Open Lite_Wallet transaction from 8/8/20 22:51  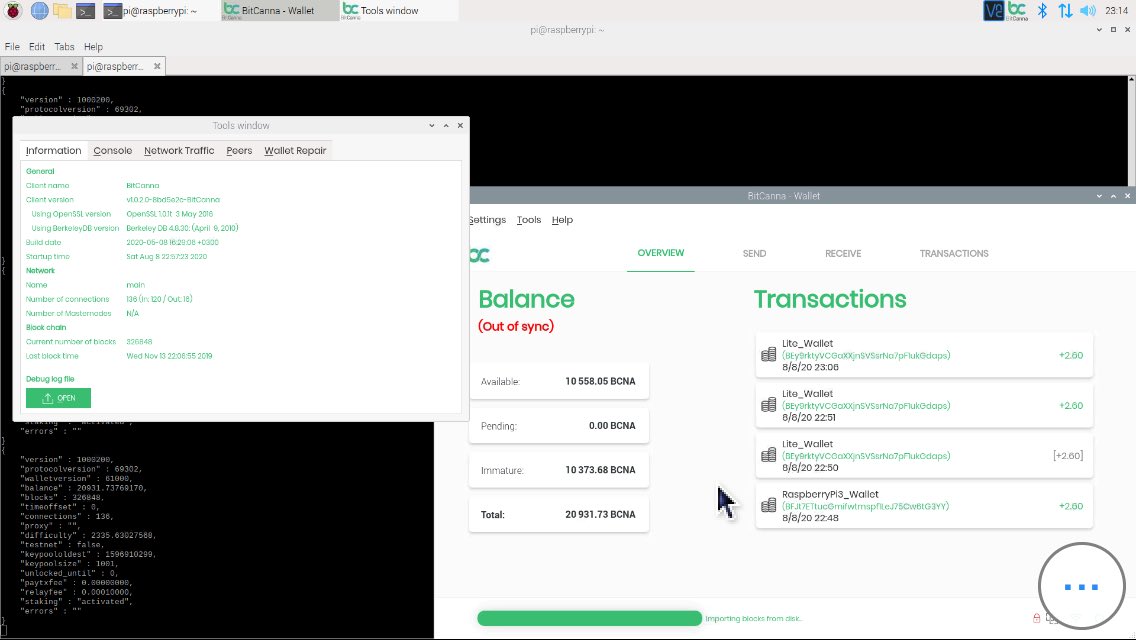924,405
